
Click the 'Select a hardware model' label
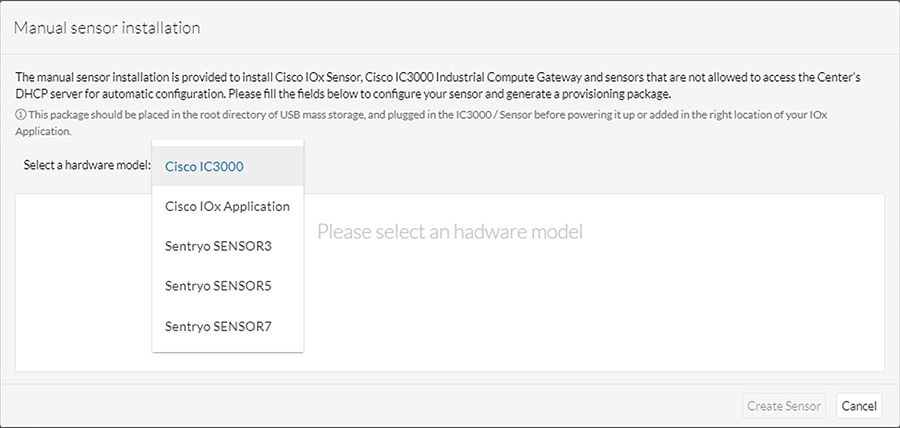click(87, 165)
